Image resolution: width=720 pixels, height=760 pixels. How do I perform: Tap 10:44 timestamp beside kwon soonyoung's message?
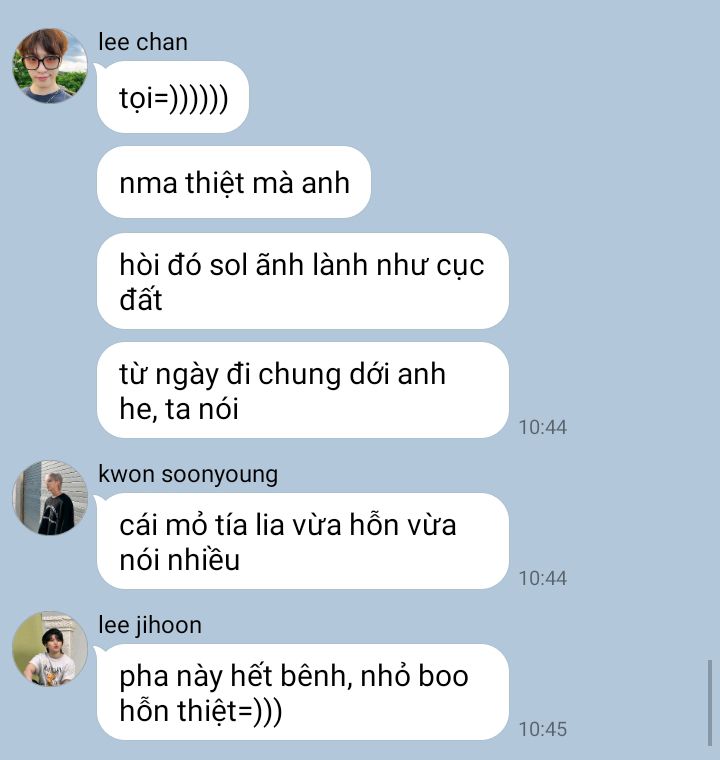543,578
